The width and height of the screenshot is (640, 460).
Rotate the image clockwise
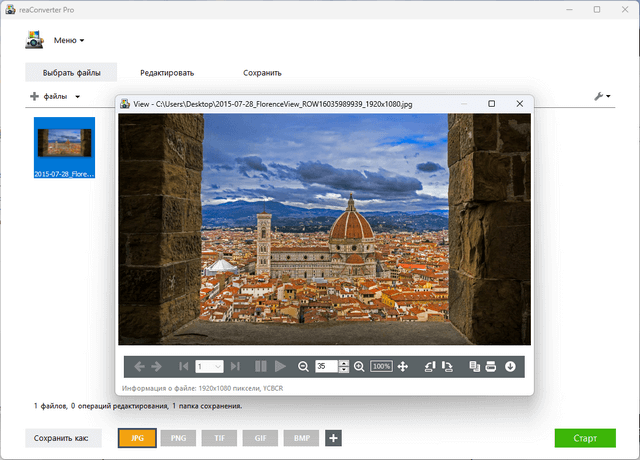[x=446, y=367]
